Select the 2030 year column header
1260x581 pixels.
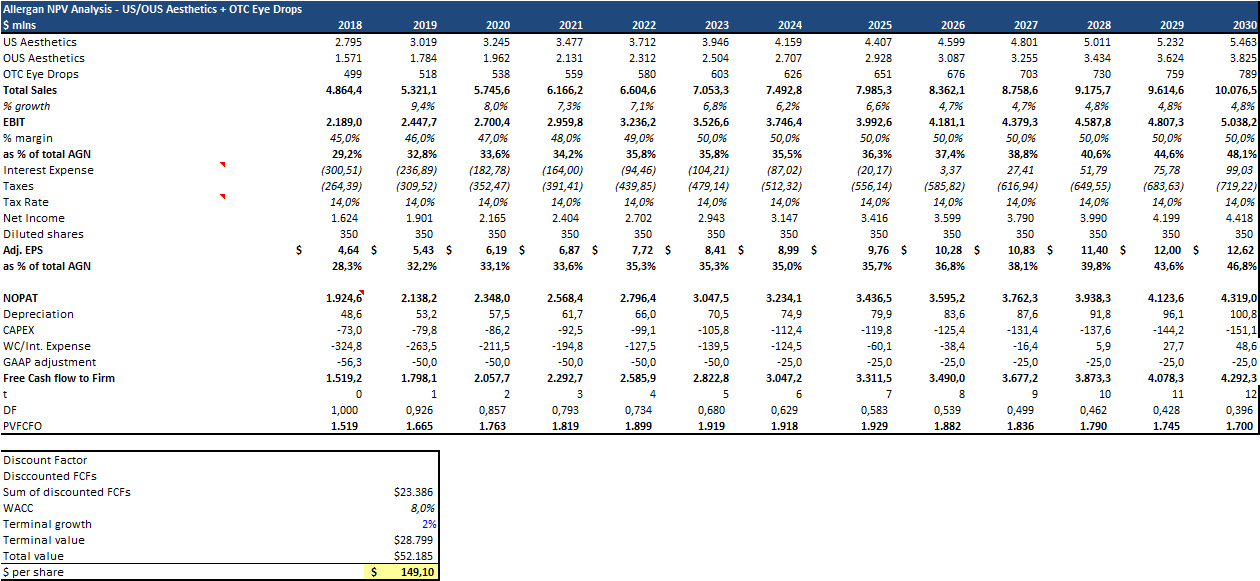(x=1243, y=25)
